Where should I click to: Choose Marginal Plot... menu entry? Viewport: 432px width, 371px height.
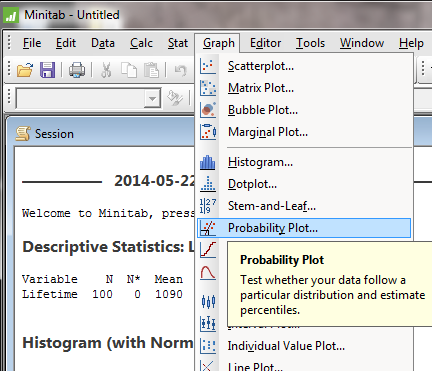(x=304, y=132)
